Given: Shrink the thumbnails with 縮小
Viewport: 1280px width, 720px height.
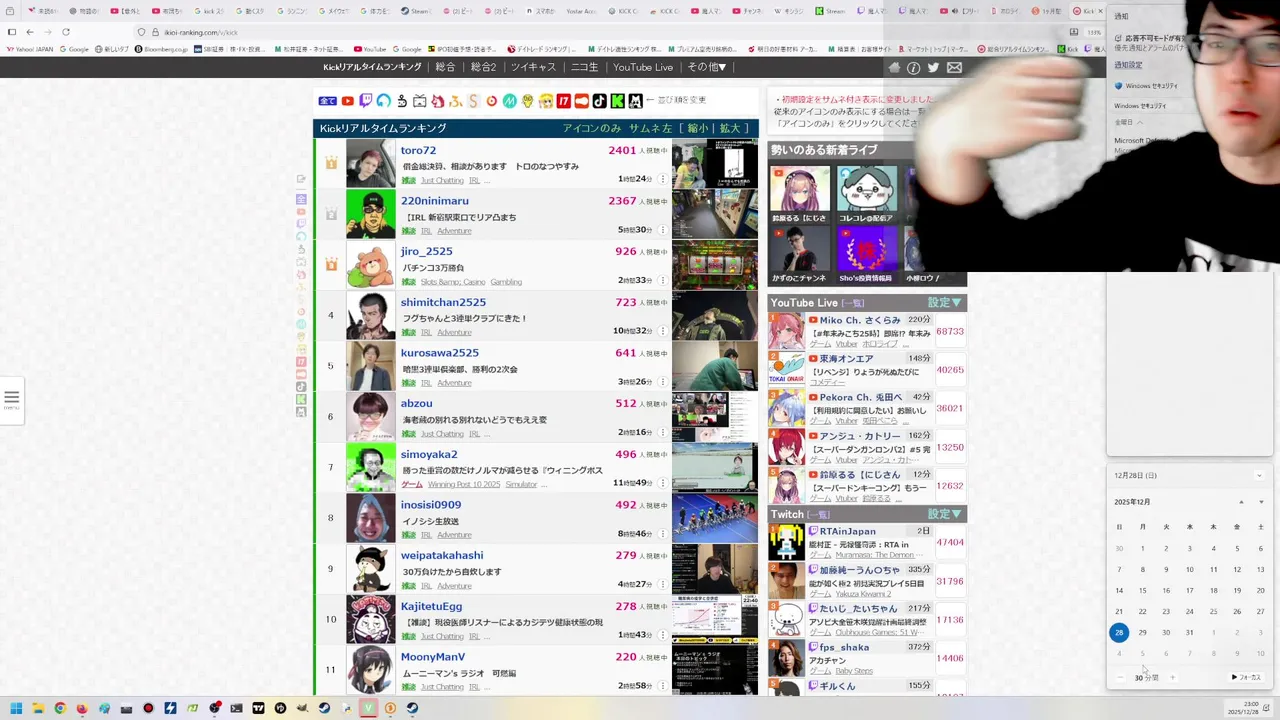Looking at the screenshot, I should pos(698,128).
